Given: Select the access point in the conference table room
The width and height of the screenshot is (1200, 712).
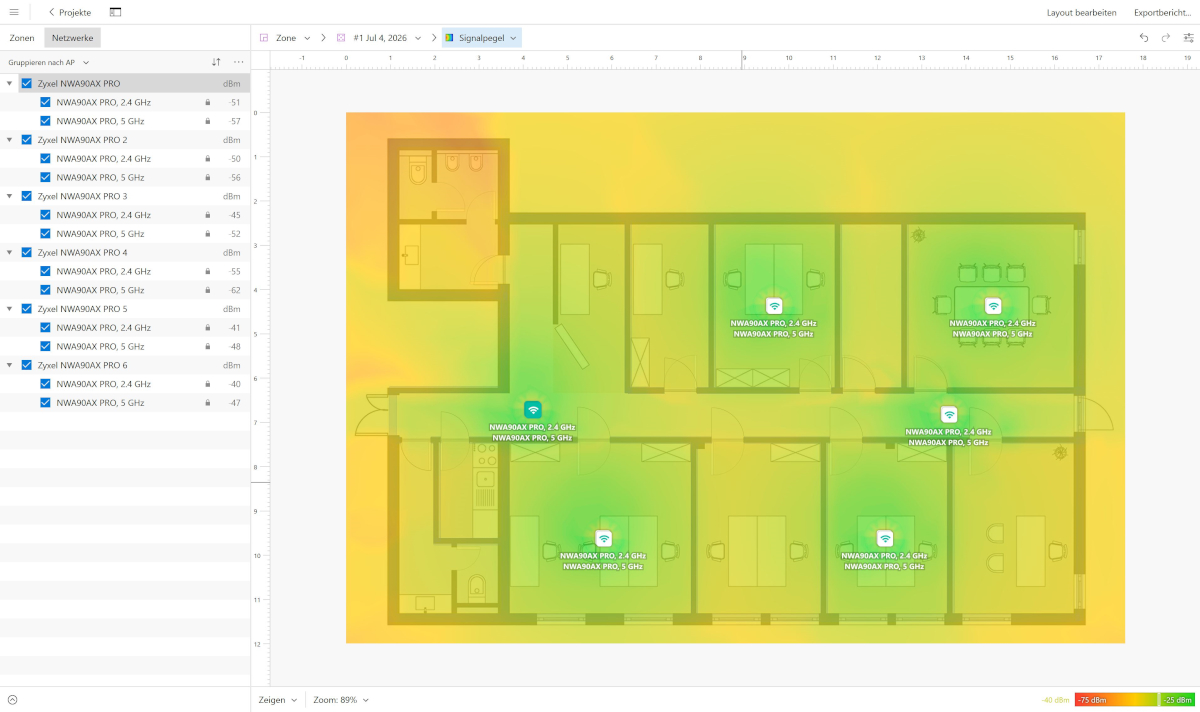Looking at the screenshot, I should [x=993, y=306].
